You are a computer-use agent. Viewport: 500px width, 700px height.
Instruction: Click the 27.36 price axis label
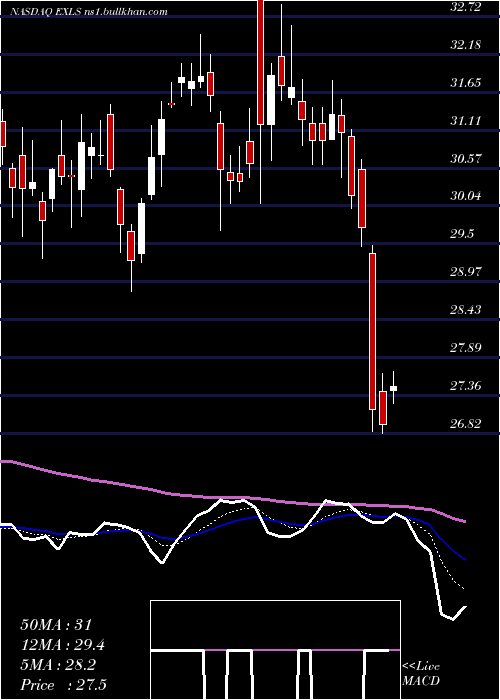coord(466,385)
